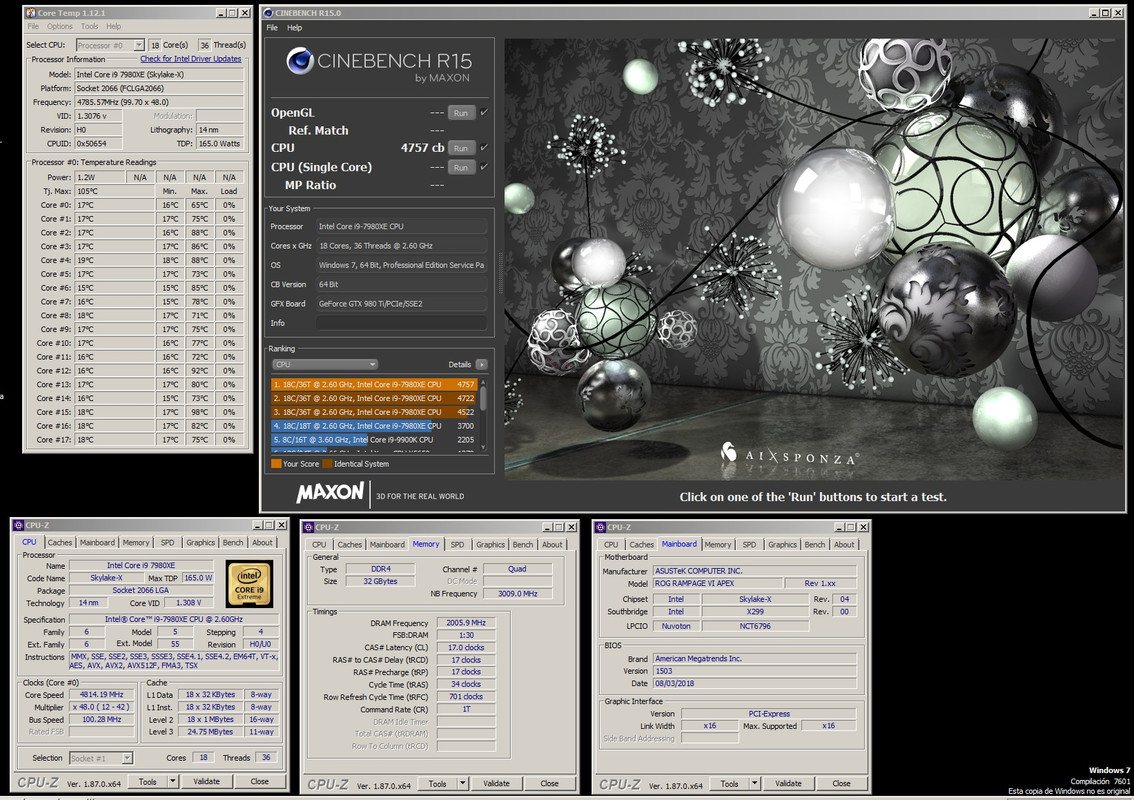Expand the Tools arrow in the CPU-Z CPU window

[173, 781]
